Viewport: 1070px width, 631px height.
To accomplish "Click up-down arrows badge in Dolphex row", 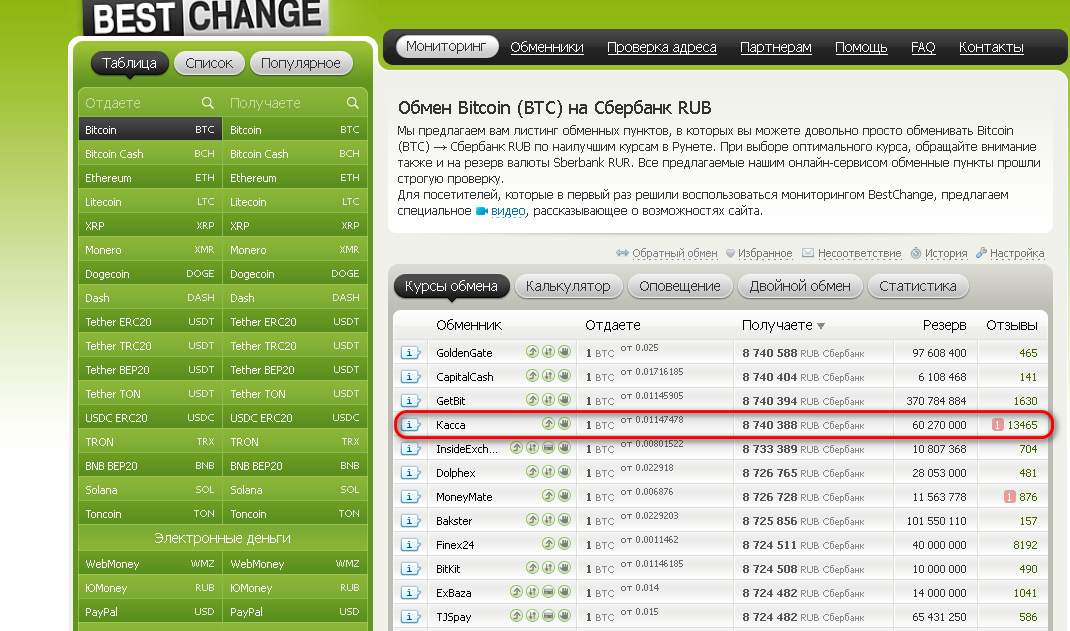I will (x=548, y=472).
